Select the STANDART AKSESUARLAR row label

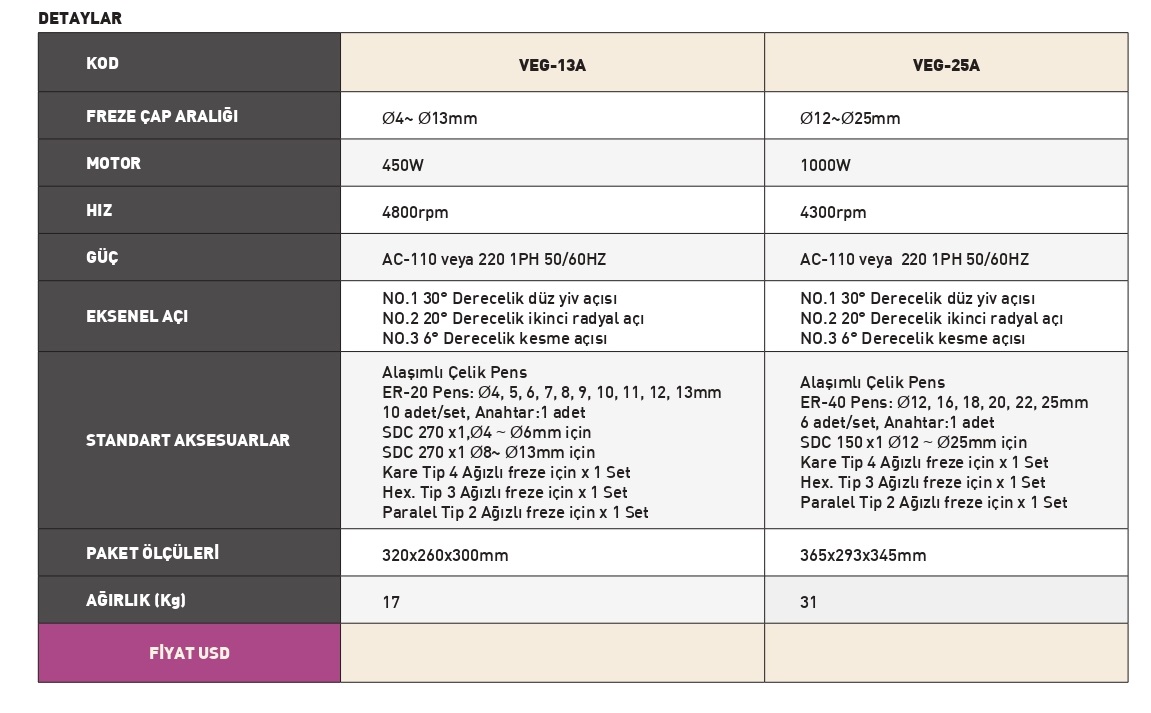coord(188,440)
